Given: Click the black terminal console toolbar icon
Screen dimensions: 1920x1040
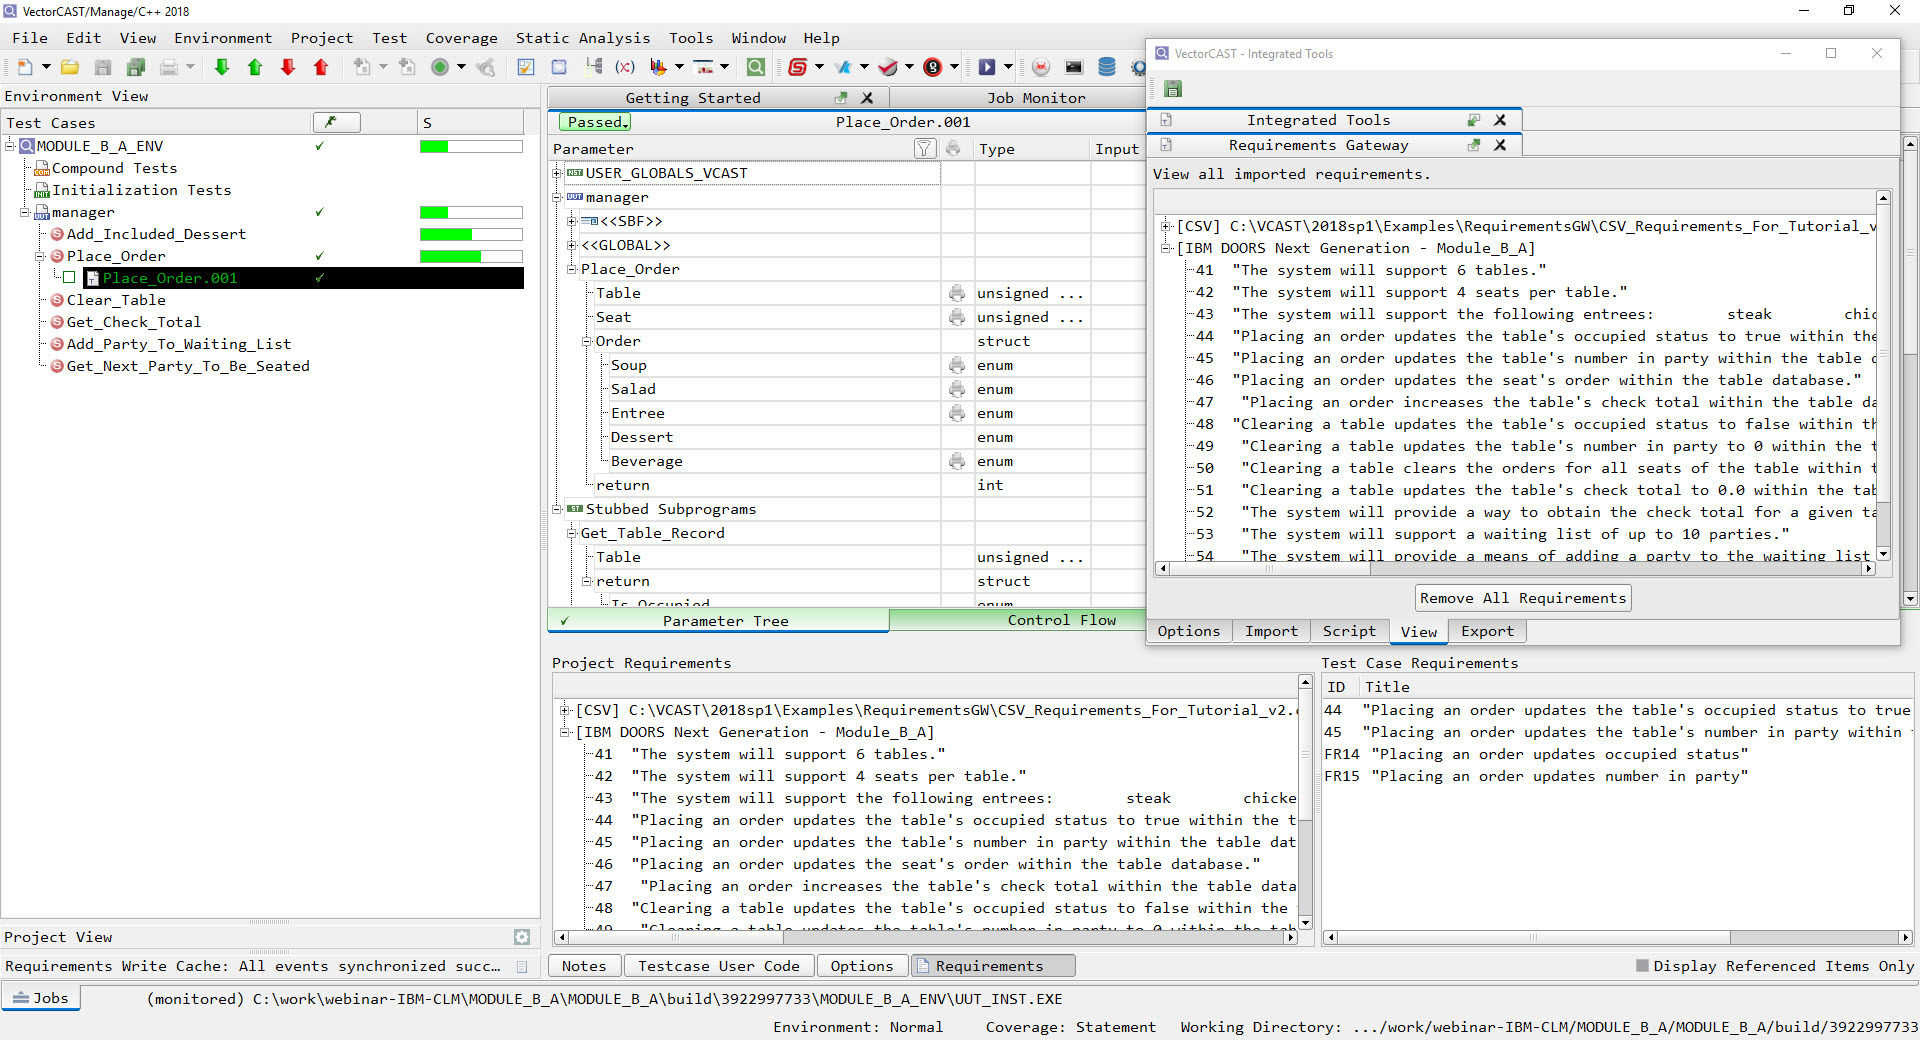Looking at the screenshot, I should [1074, 67].
